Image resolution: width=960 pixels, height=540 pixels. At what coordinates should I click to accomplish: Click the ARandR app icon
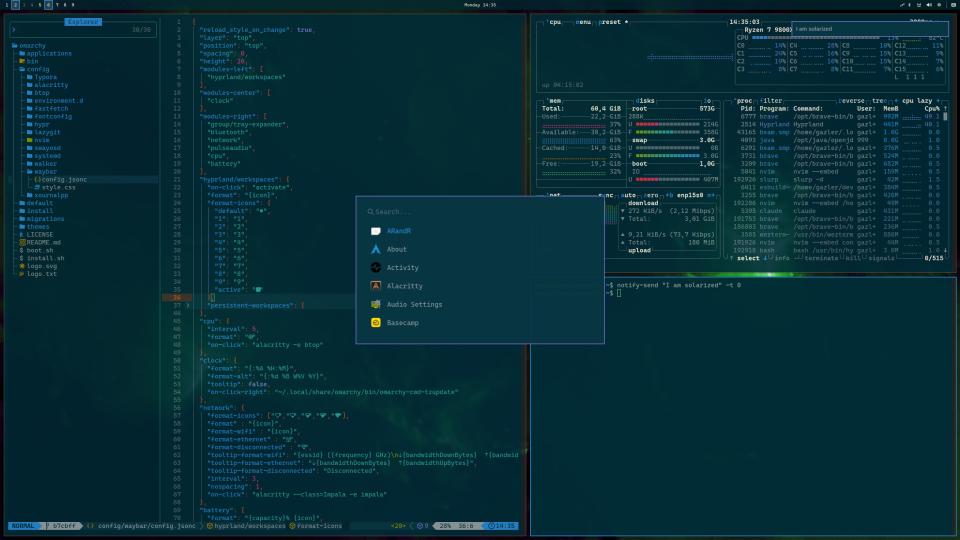pyautogui.click(x=376, y=231)
